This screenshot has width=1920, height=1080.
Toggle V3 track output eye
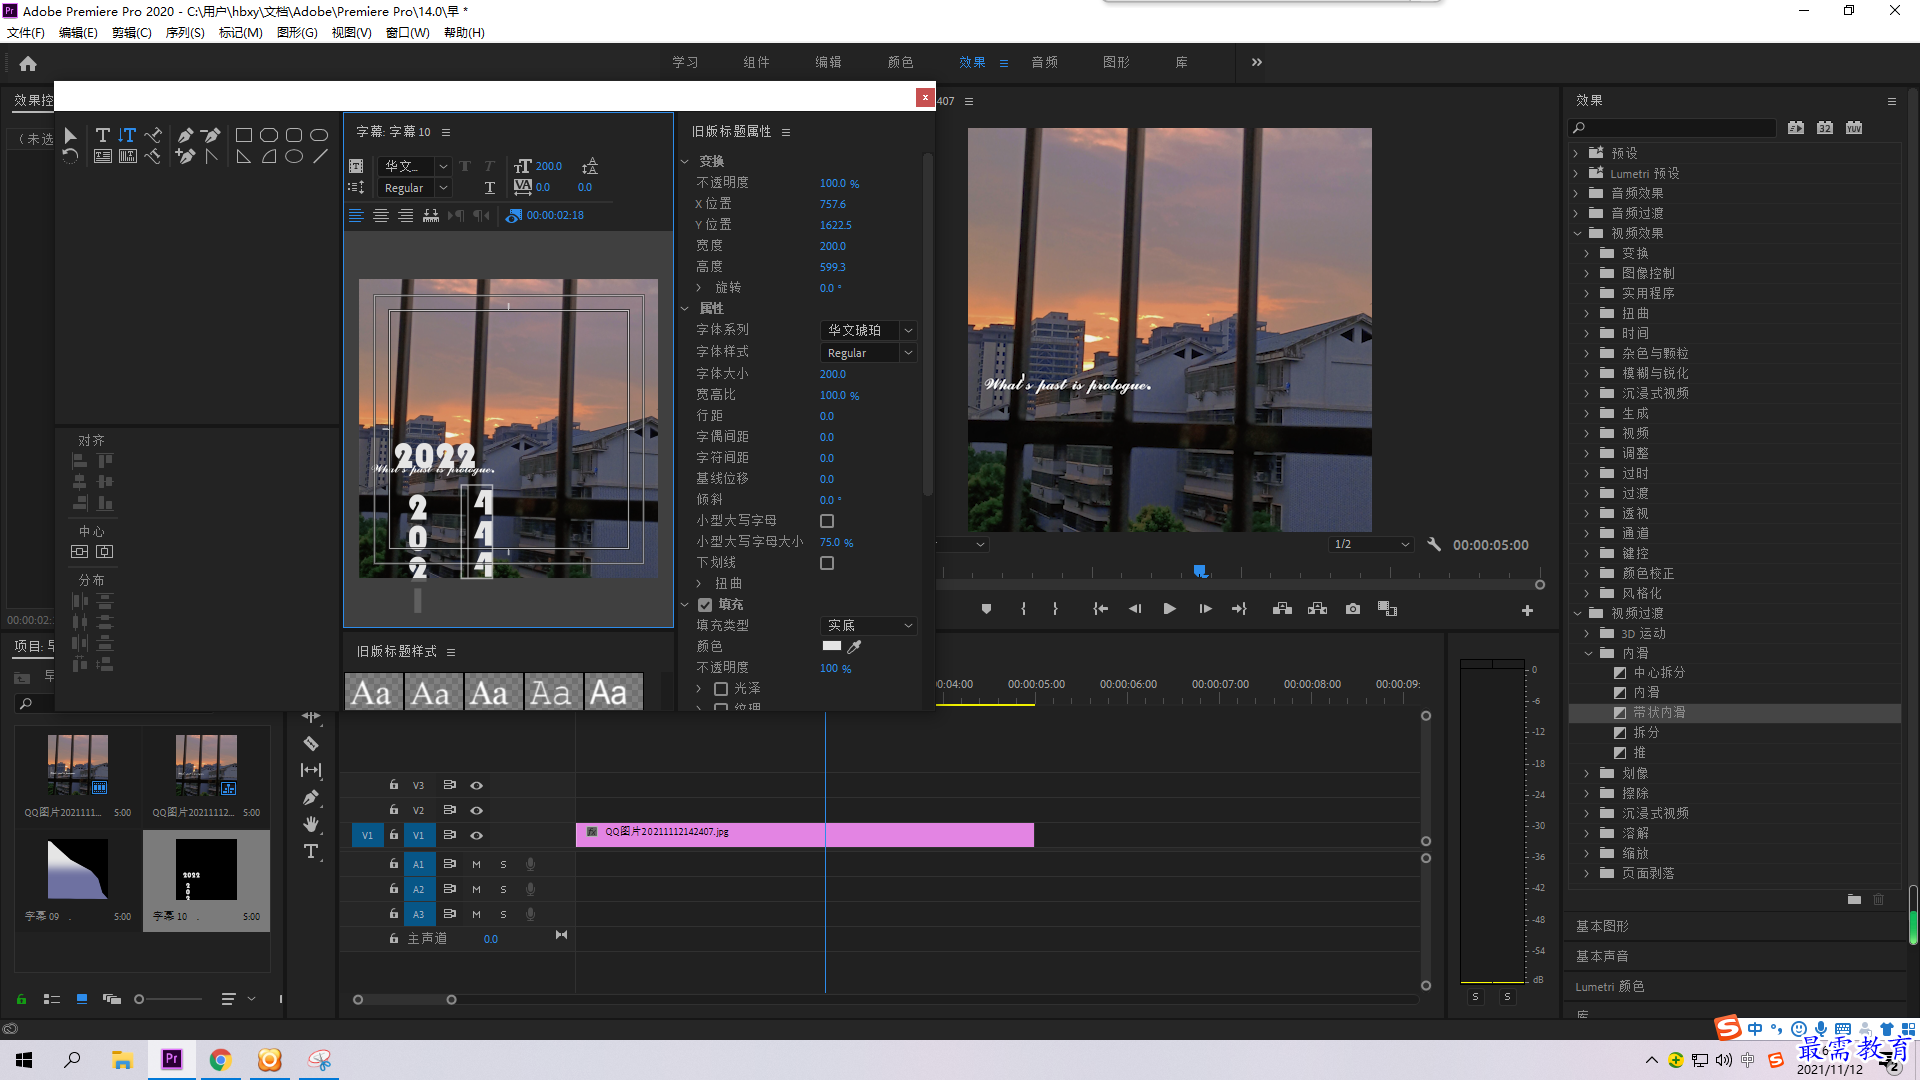point(477,785)
